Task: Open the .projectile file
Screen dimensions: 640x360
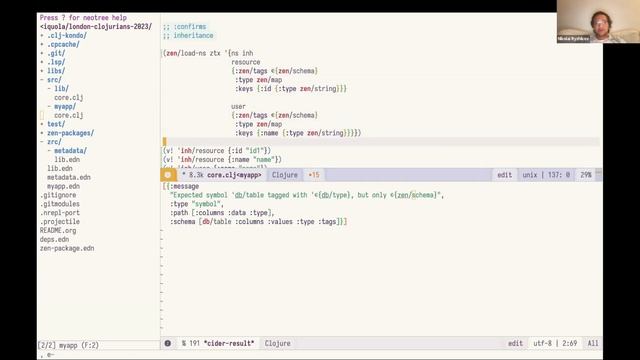Action: (60, 222)
